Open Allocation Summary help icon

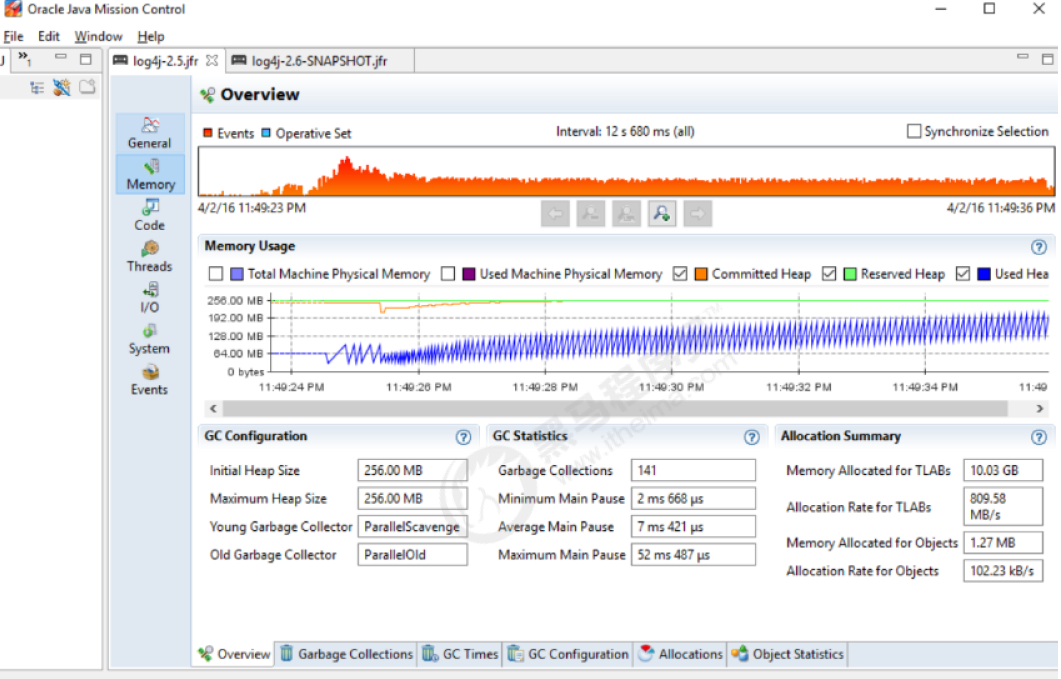pyautogui.click(x=1039, y=437)
